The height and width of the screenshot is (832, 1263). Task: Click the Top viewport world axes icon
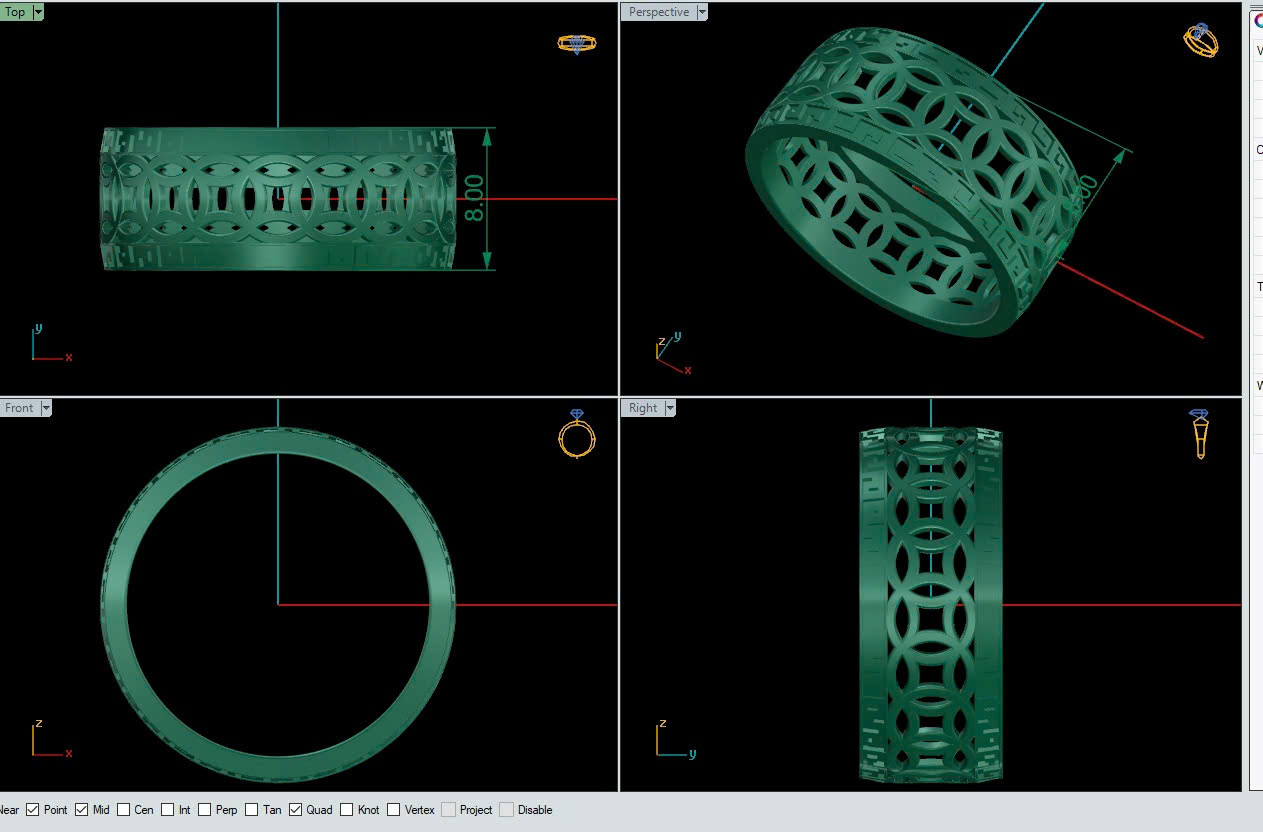[x=48, y=344]
